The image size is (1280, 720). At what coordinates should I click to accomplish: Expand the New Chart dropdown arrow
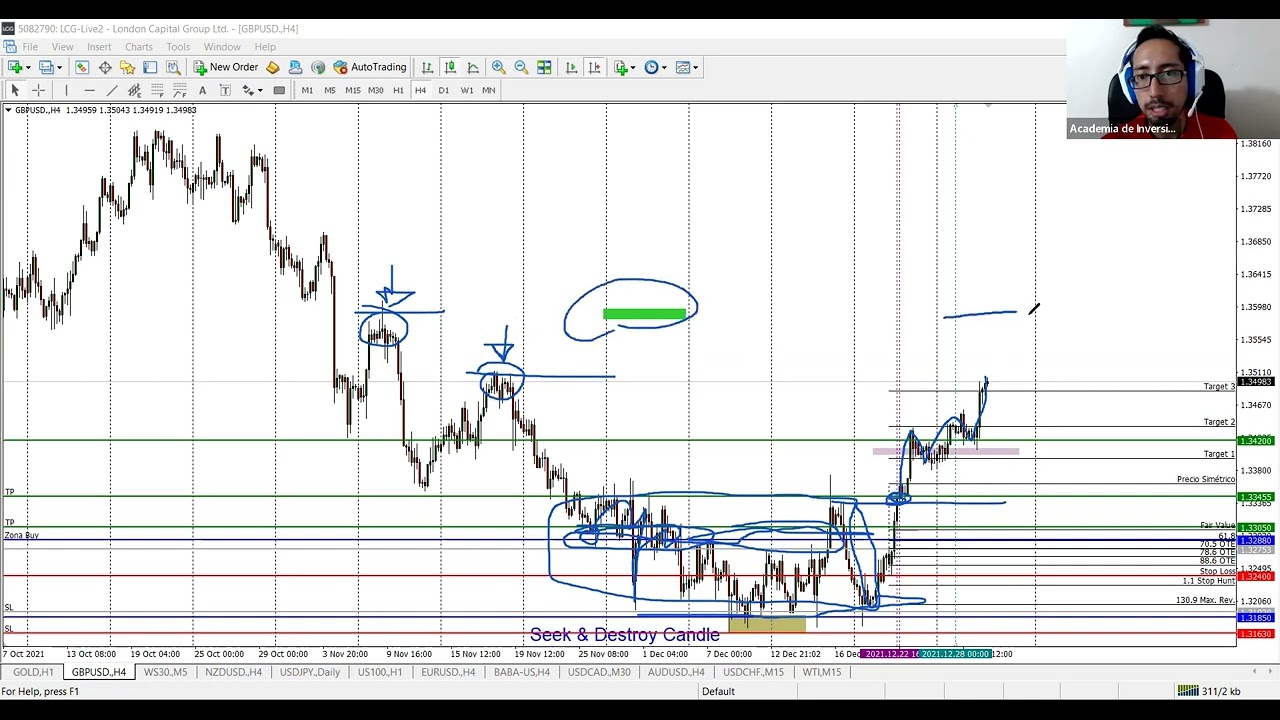(x=28, y=67)
